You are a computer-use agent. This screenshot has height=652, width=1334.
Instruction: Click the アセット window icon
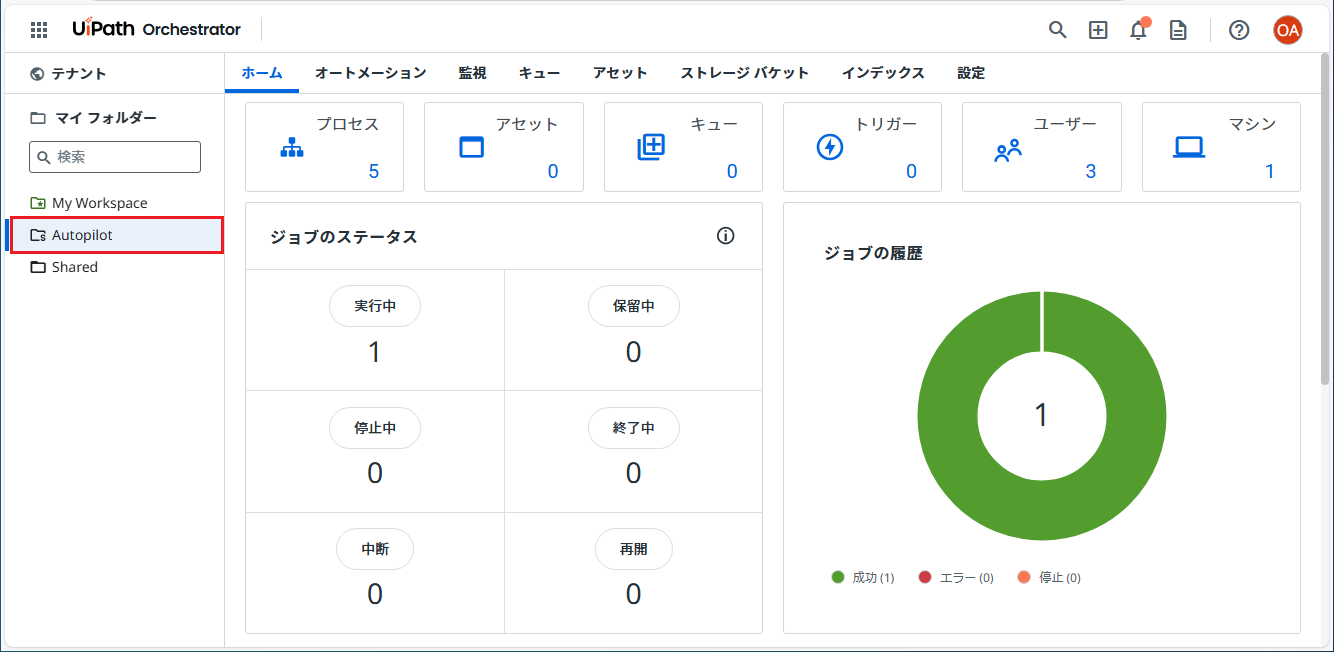click(x=471, y=147)
